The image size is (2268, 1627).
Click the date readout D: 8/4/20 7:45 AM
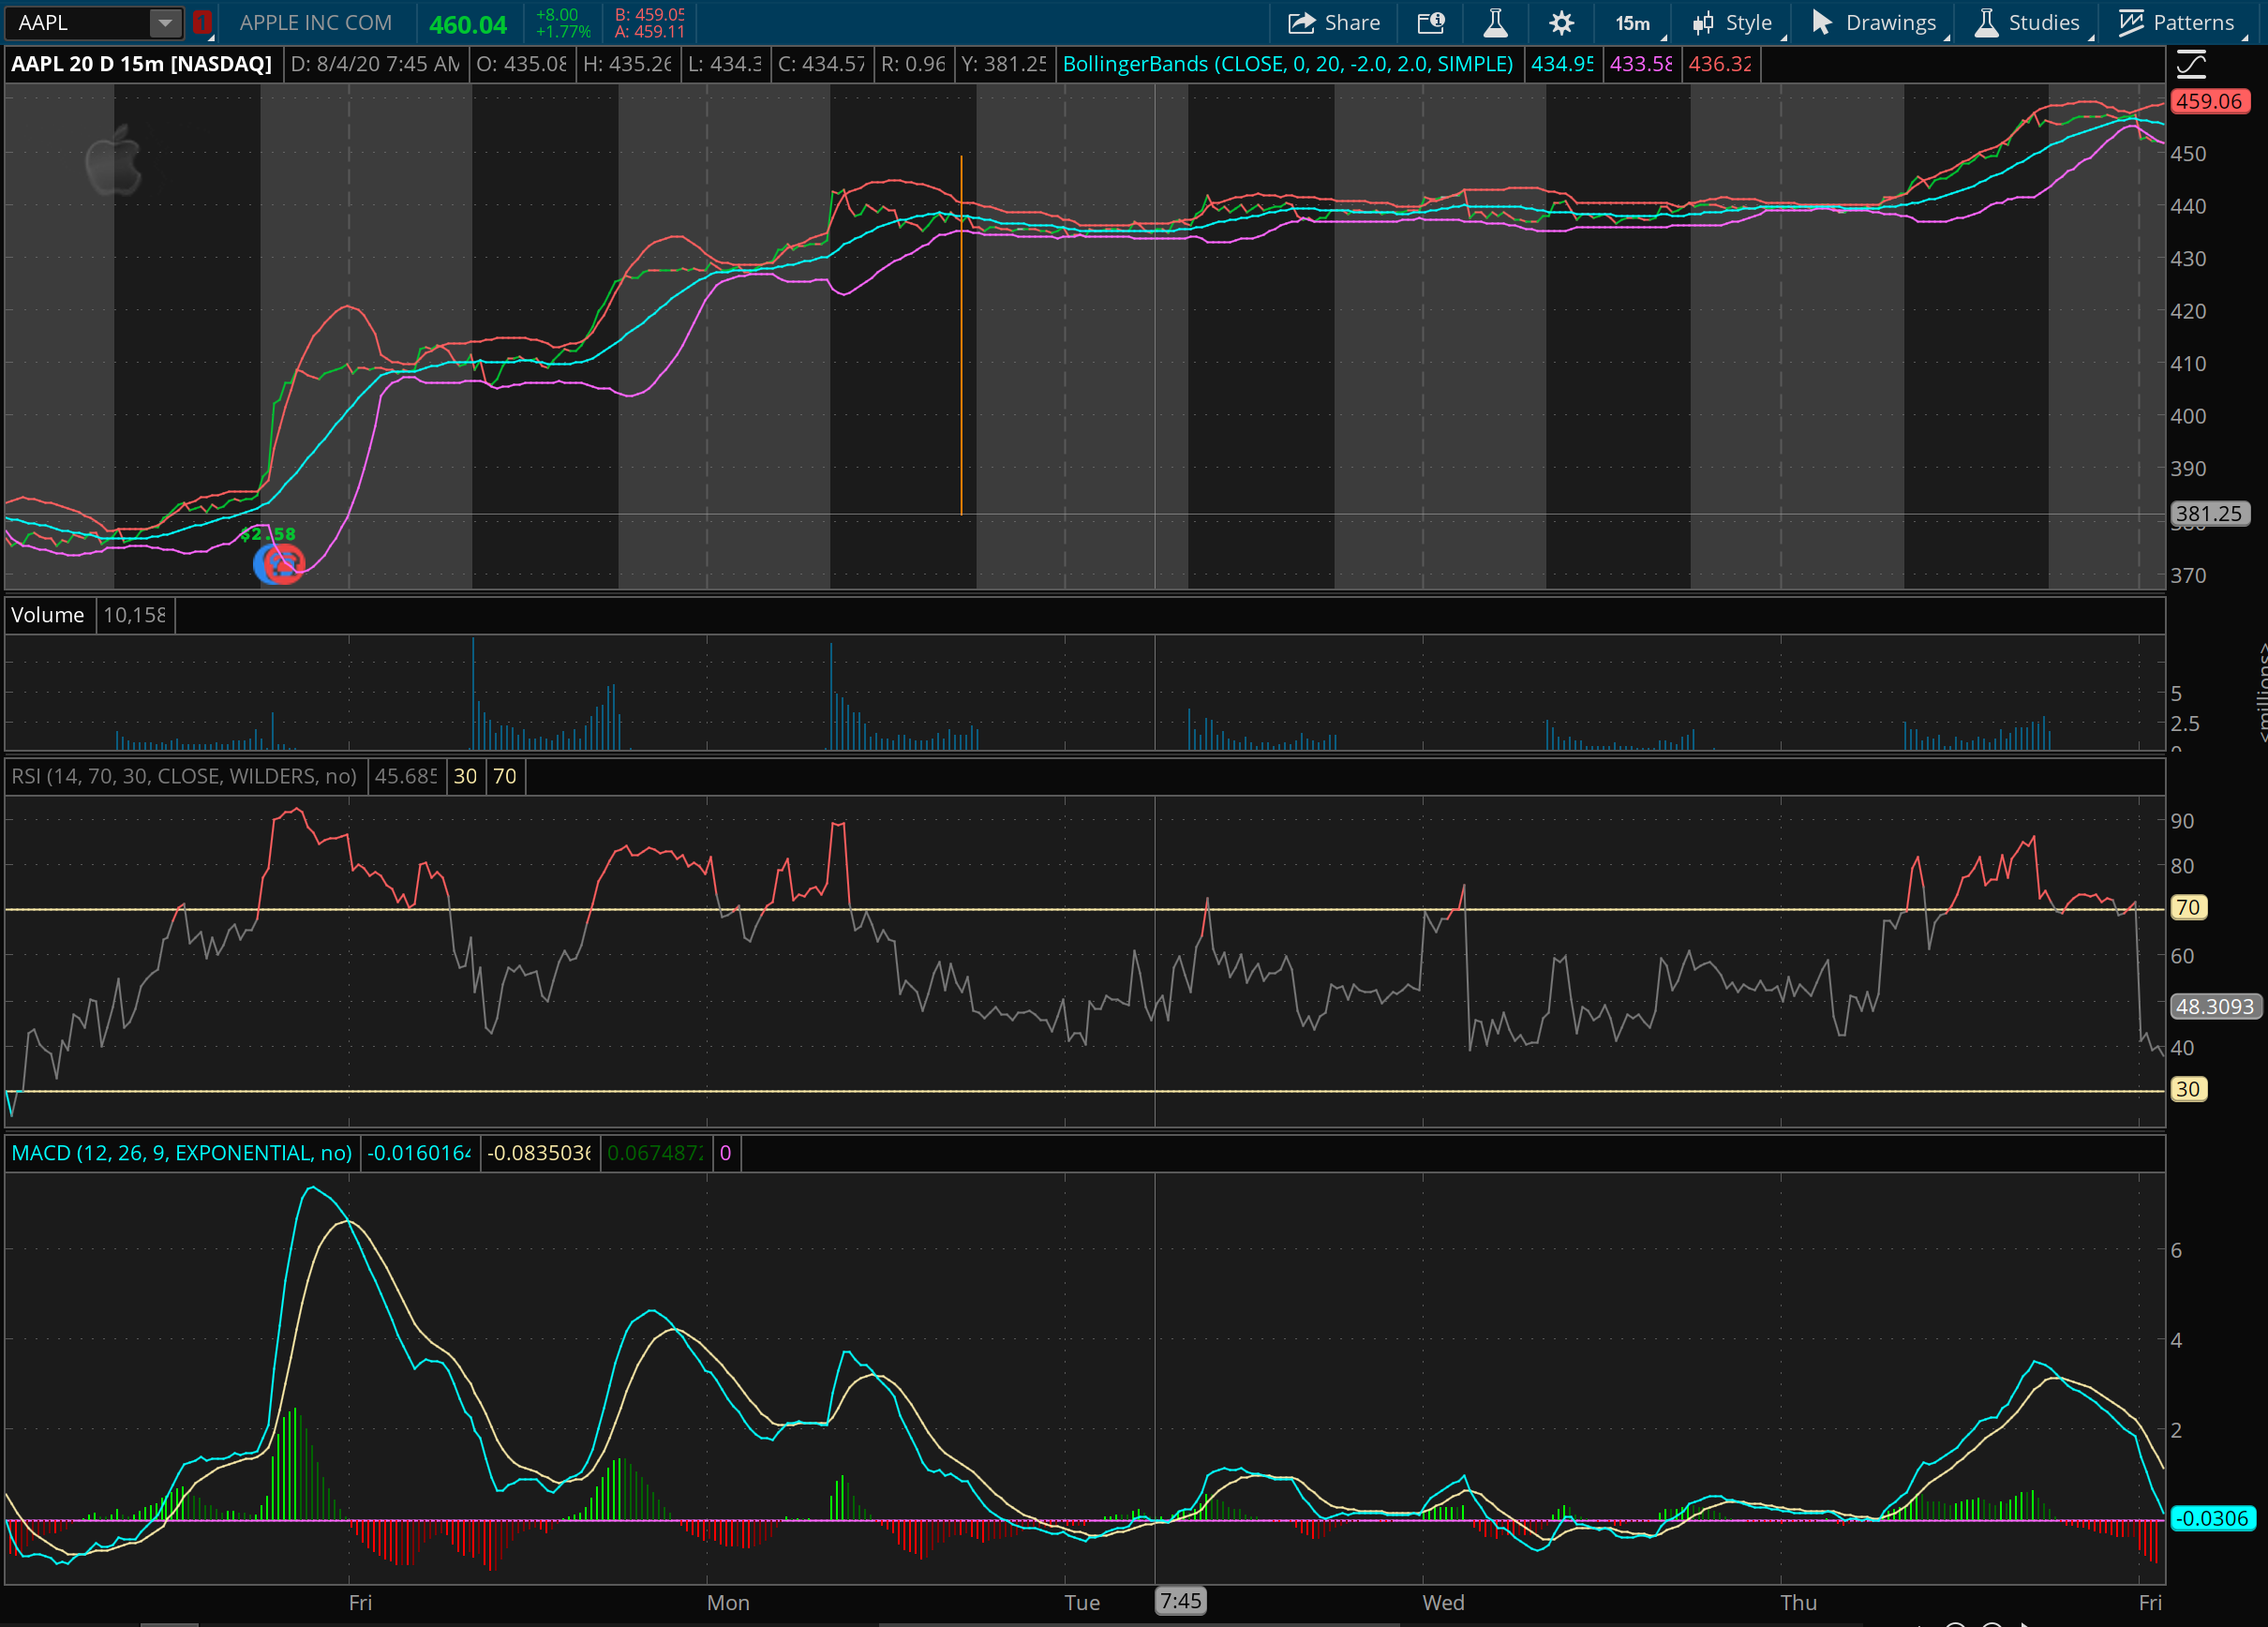click(x=375, y=64)
